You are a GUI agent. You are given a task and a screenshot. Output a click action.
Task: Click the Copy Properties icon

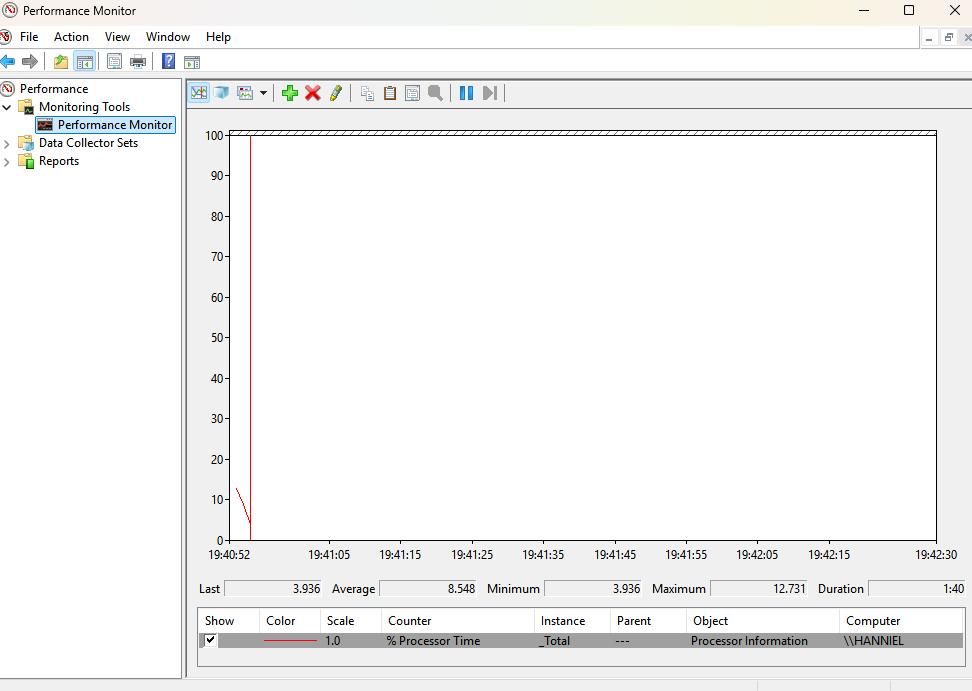367,93
